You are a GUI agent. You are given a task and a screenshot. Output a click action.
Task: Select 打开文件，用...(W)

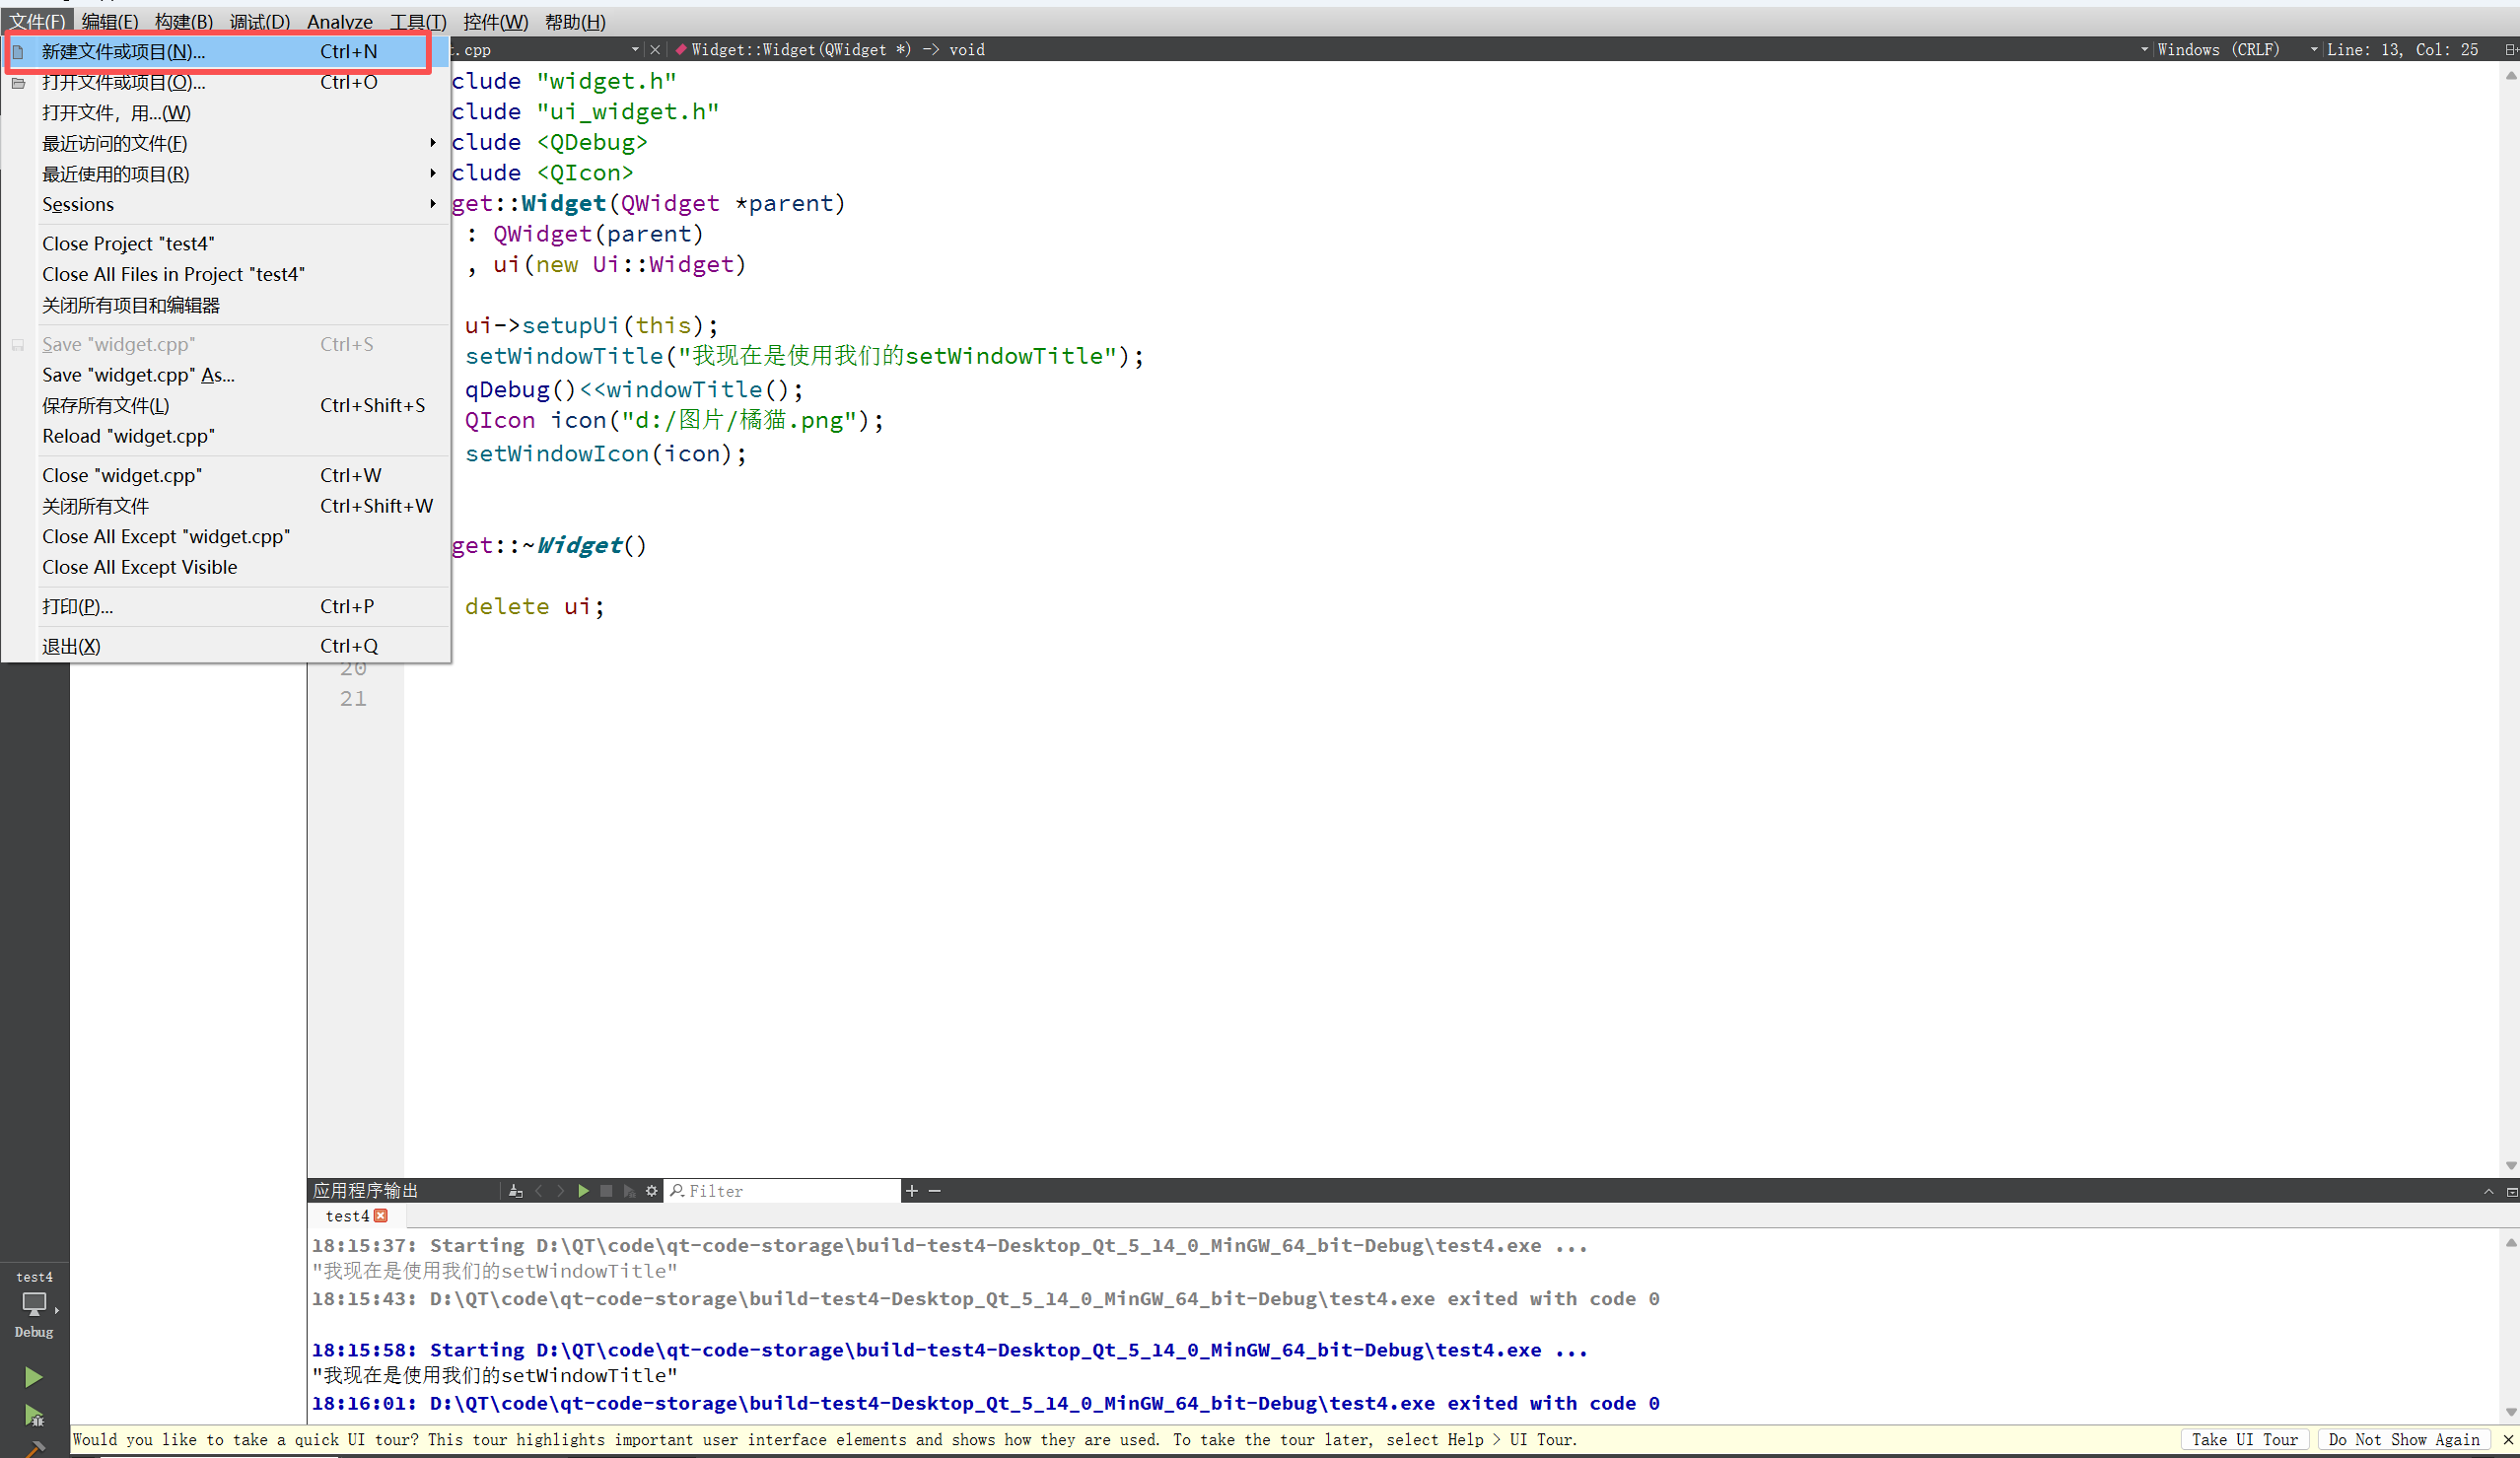pyautogui.click(x=225, y=113)
